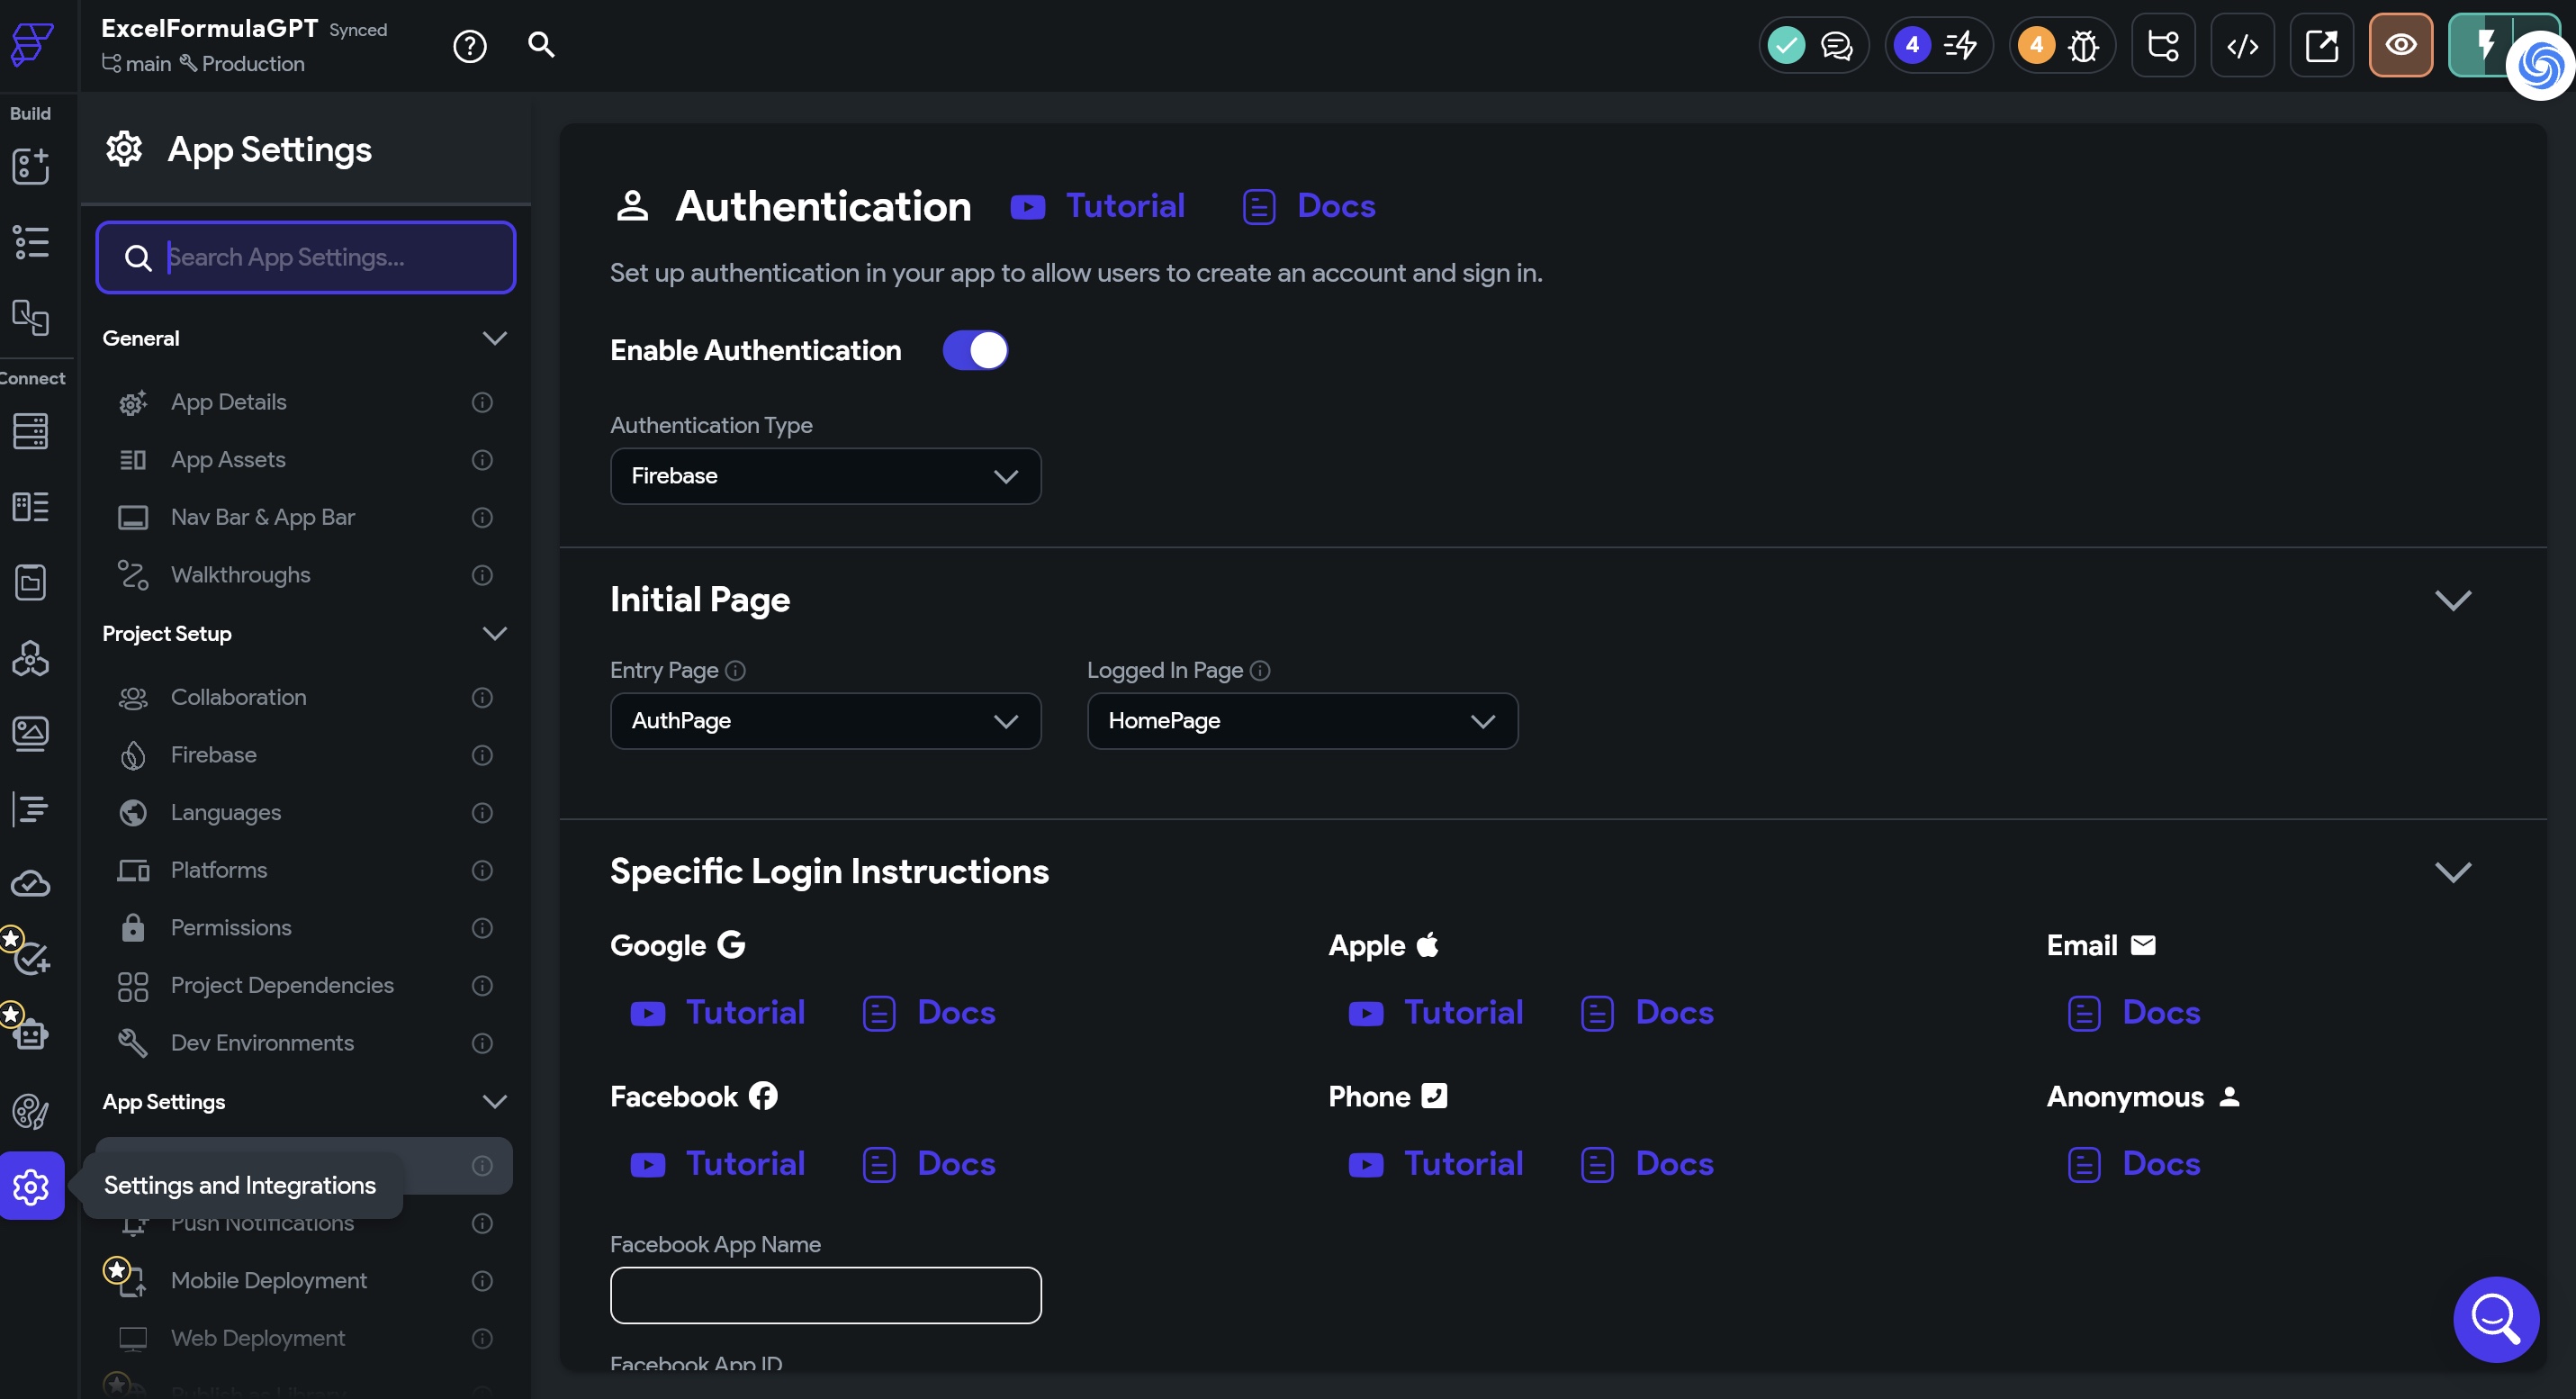Open Languages settings

click(305, 813)
